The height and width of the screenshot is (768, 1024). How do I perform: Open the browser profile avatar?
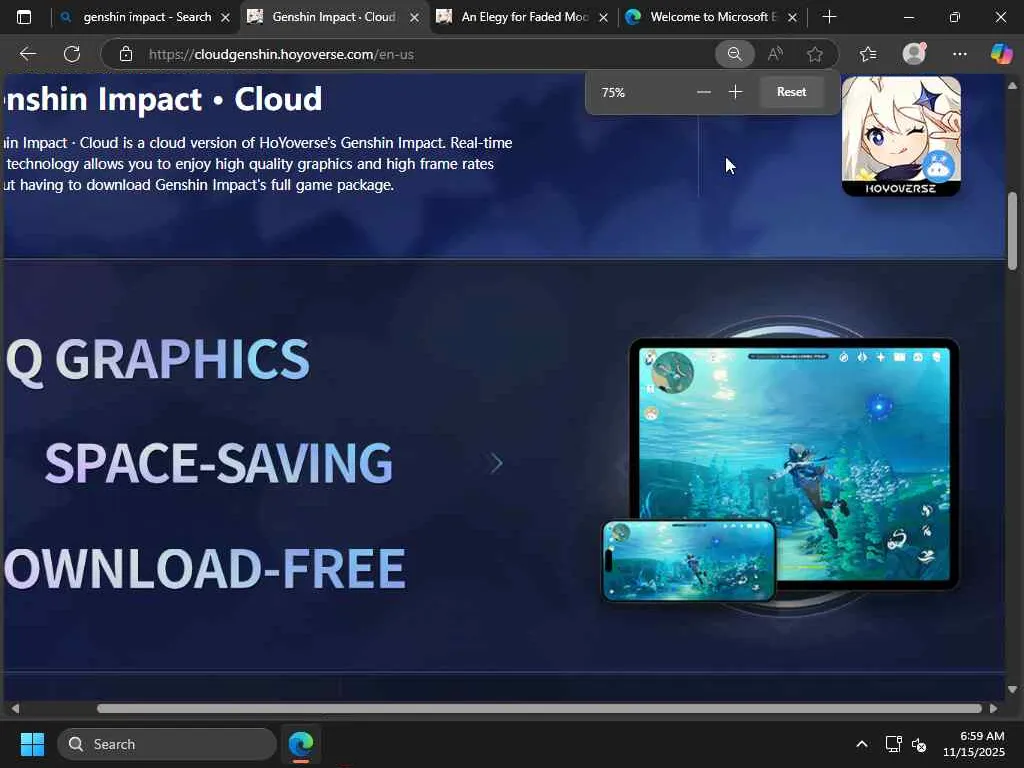click(914, 54)
